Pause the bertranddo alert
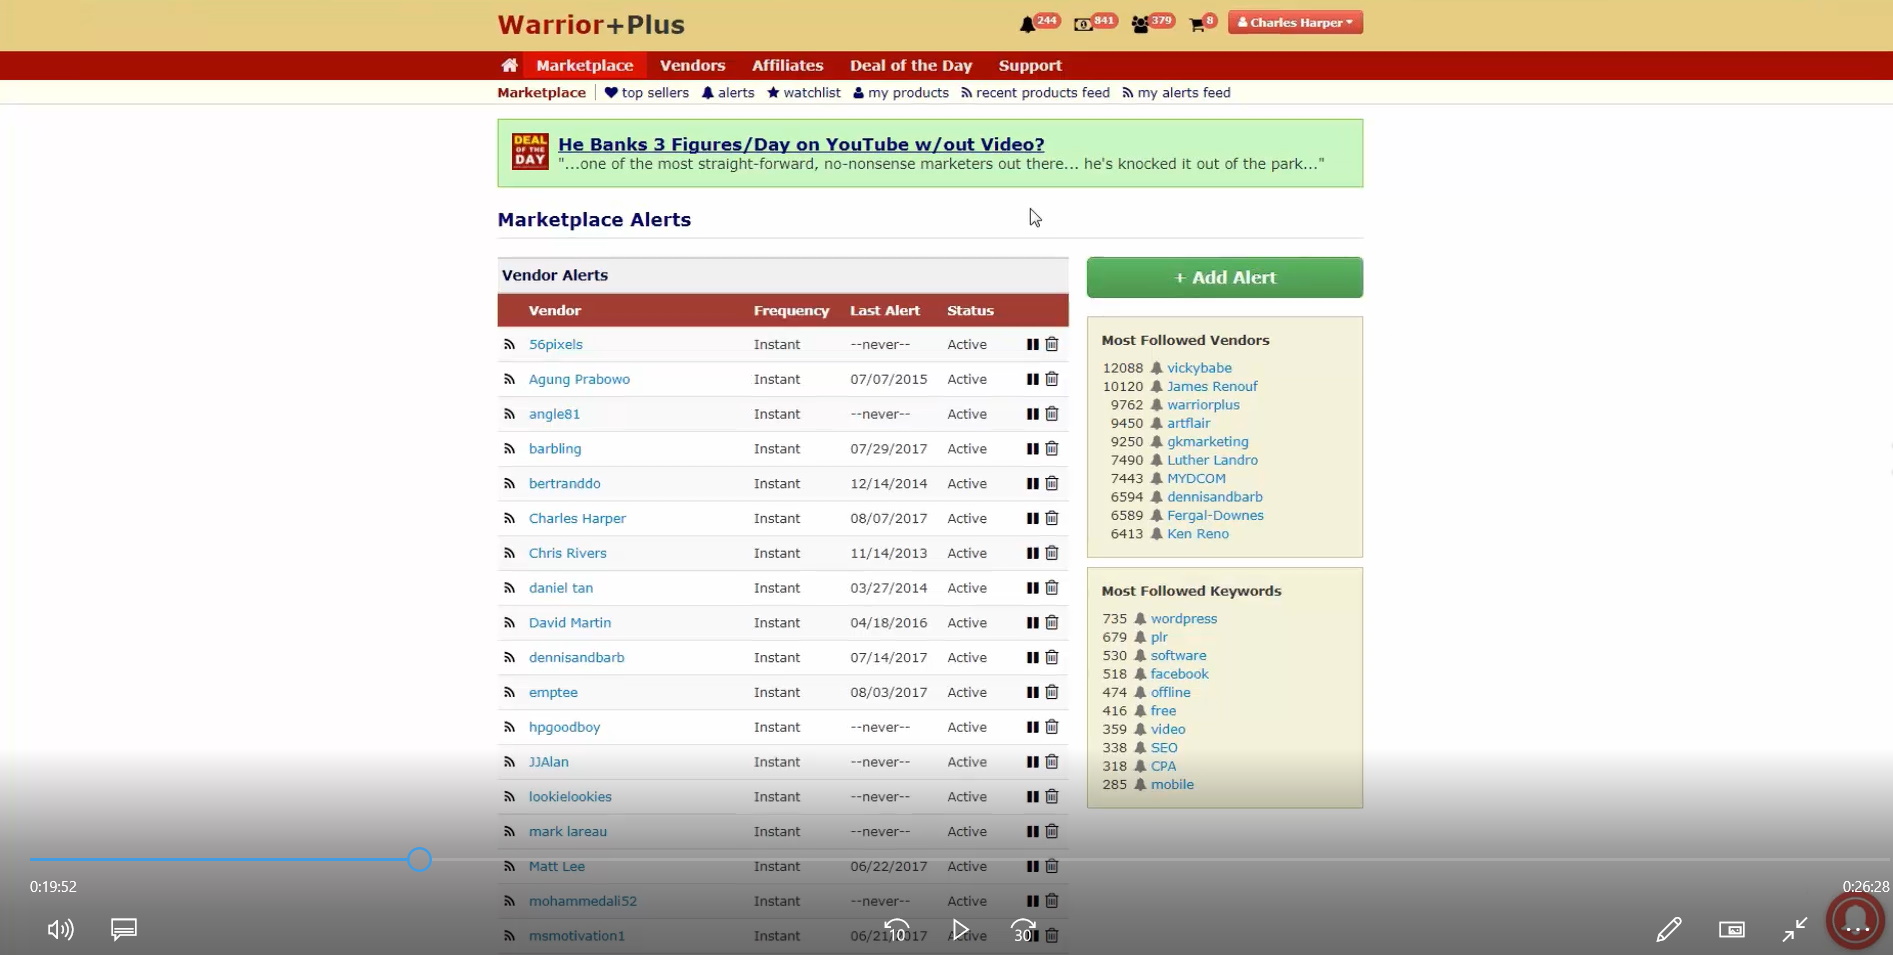The image size is (1893, 955). click(x=1032, y=483)
